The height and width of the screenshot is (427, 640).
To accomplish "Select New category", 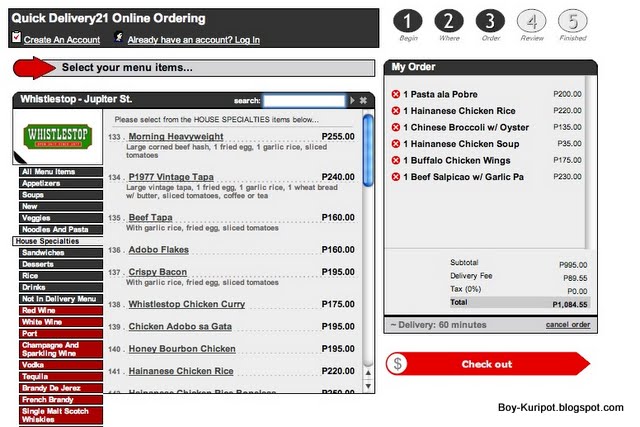I will tap(61, 206).
